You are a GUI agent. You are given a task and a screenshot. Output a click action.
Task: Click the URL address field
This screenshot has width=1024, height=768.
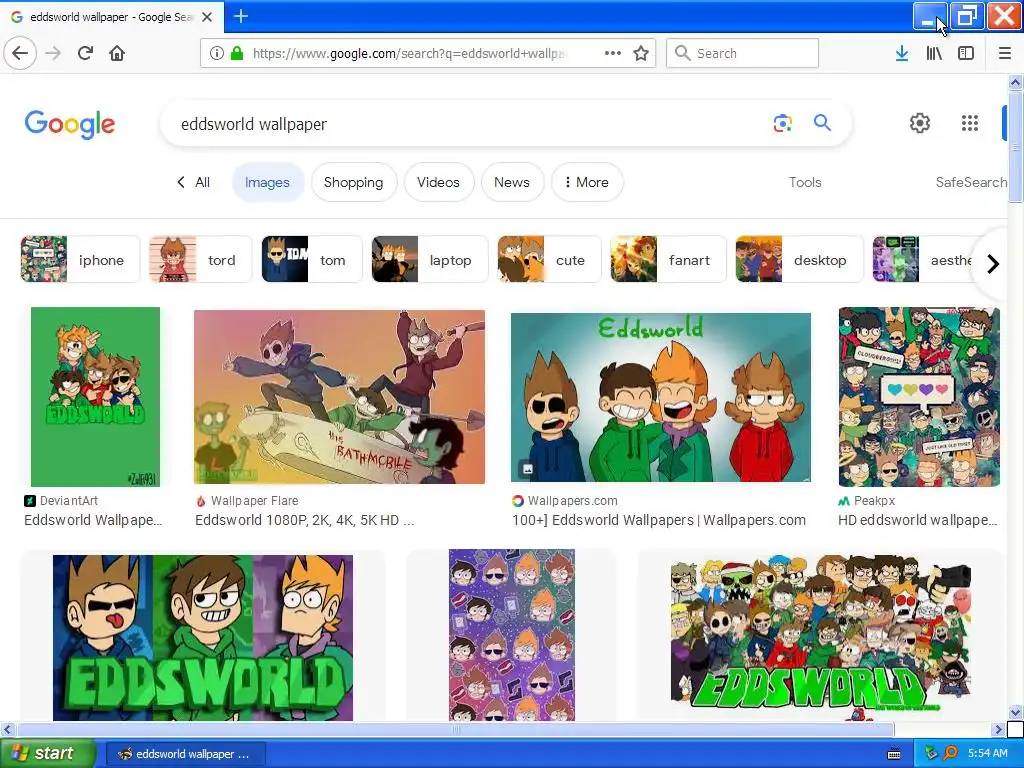pos(408,53)
